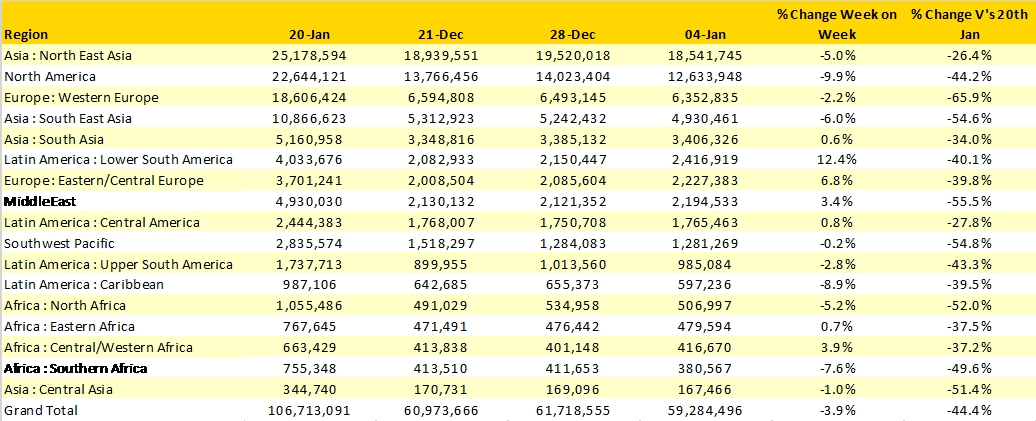Select the Asia : North East Asia row label

[68, 56]
